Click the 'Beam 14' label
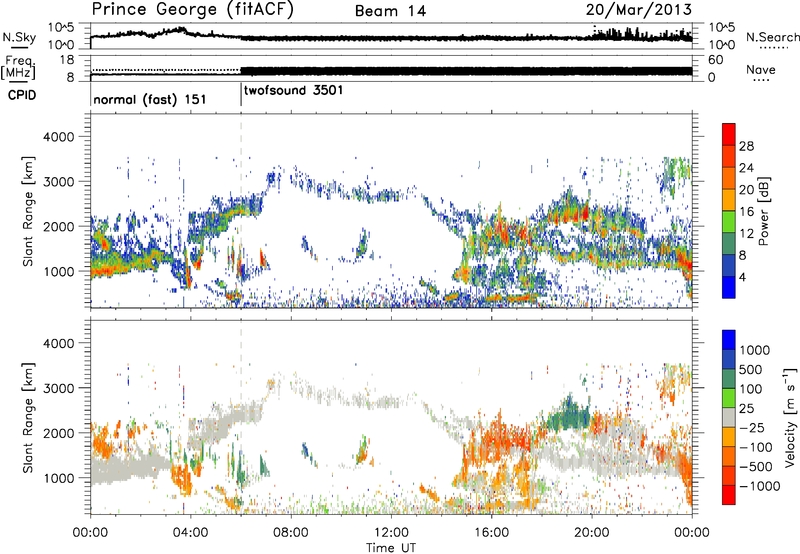Image resolution: width=800 pixels, height=554 pixels. tap(390, 11)
